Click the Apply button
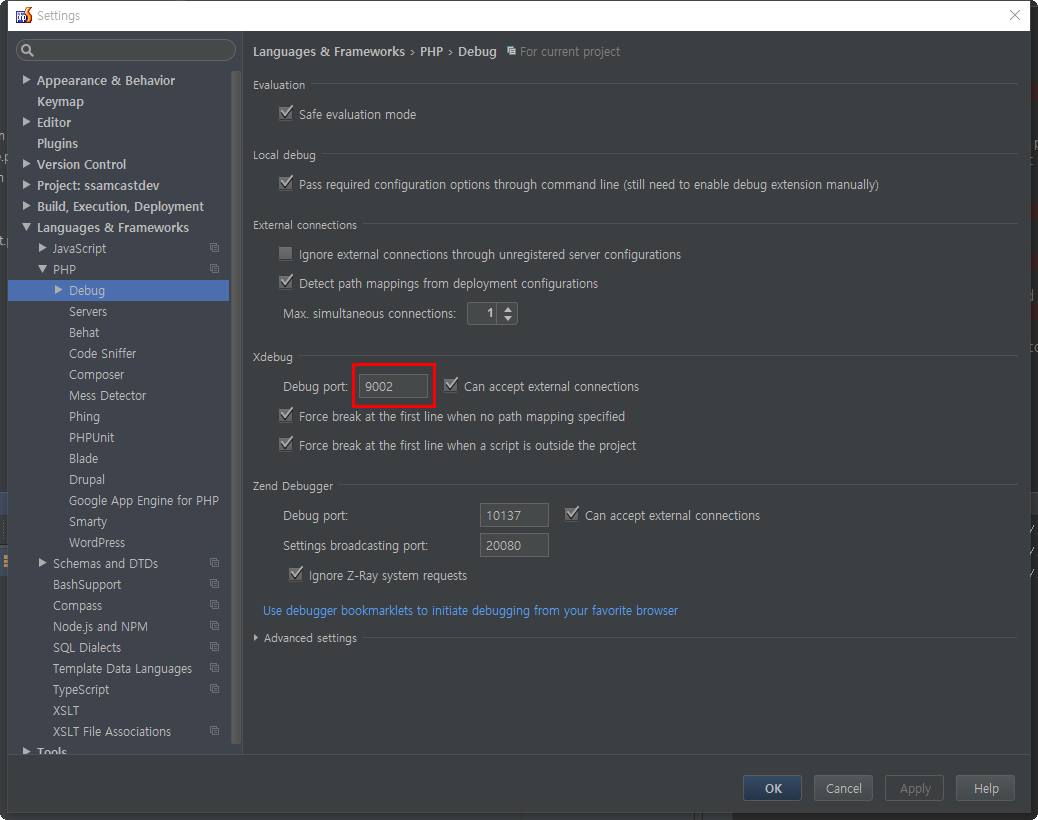 (915, 788)
